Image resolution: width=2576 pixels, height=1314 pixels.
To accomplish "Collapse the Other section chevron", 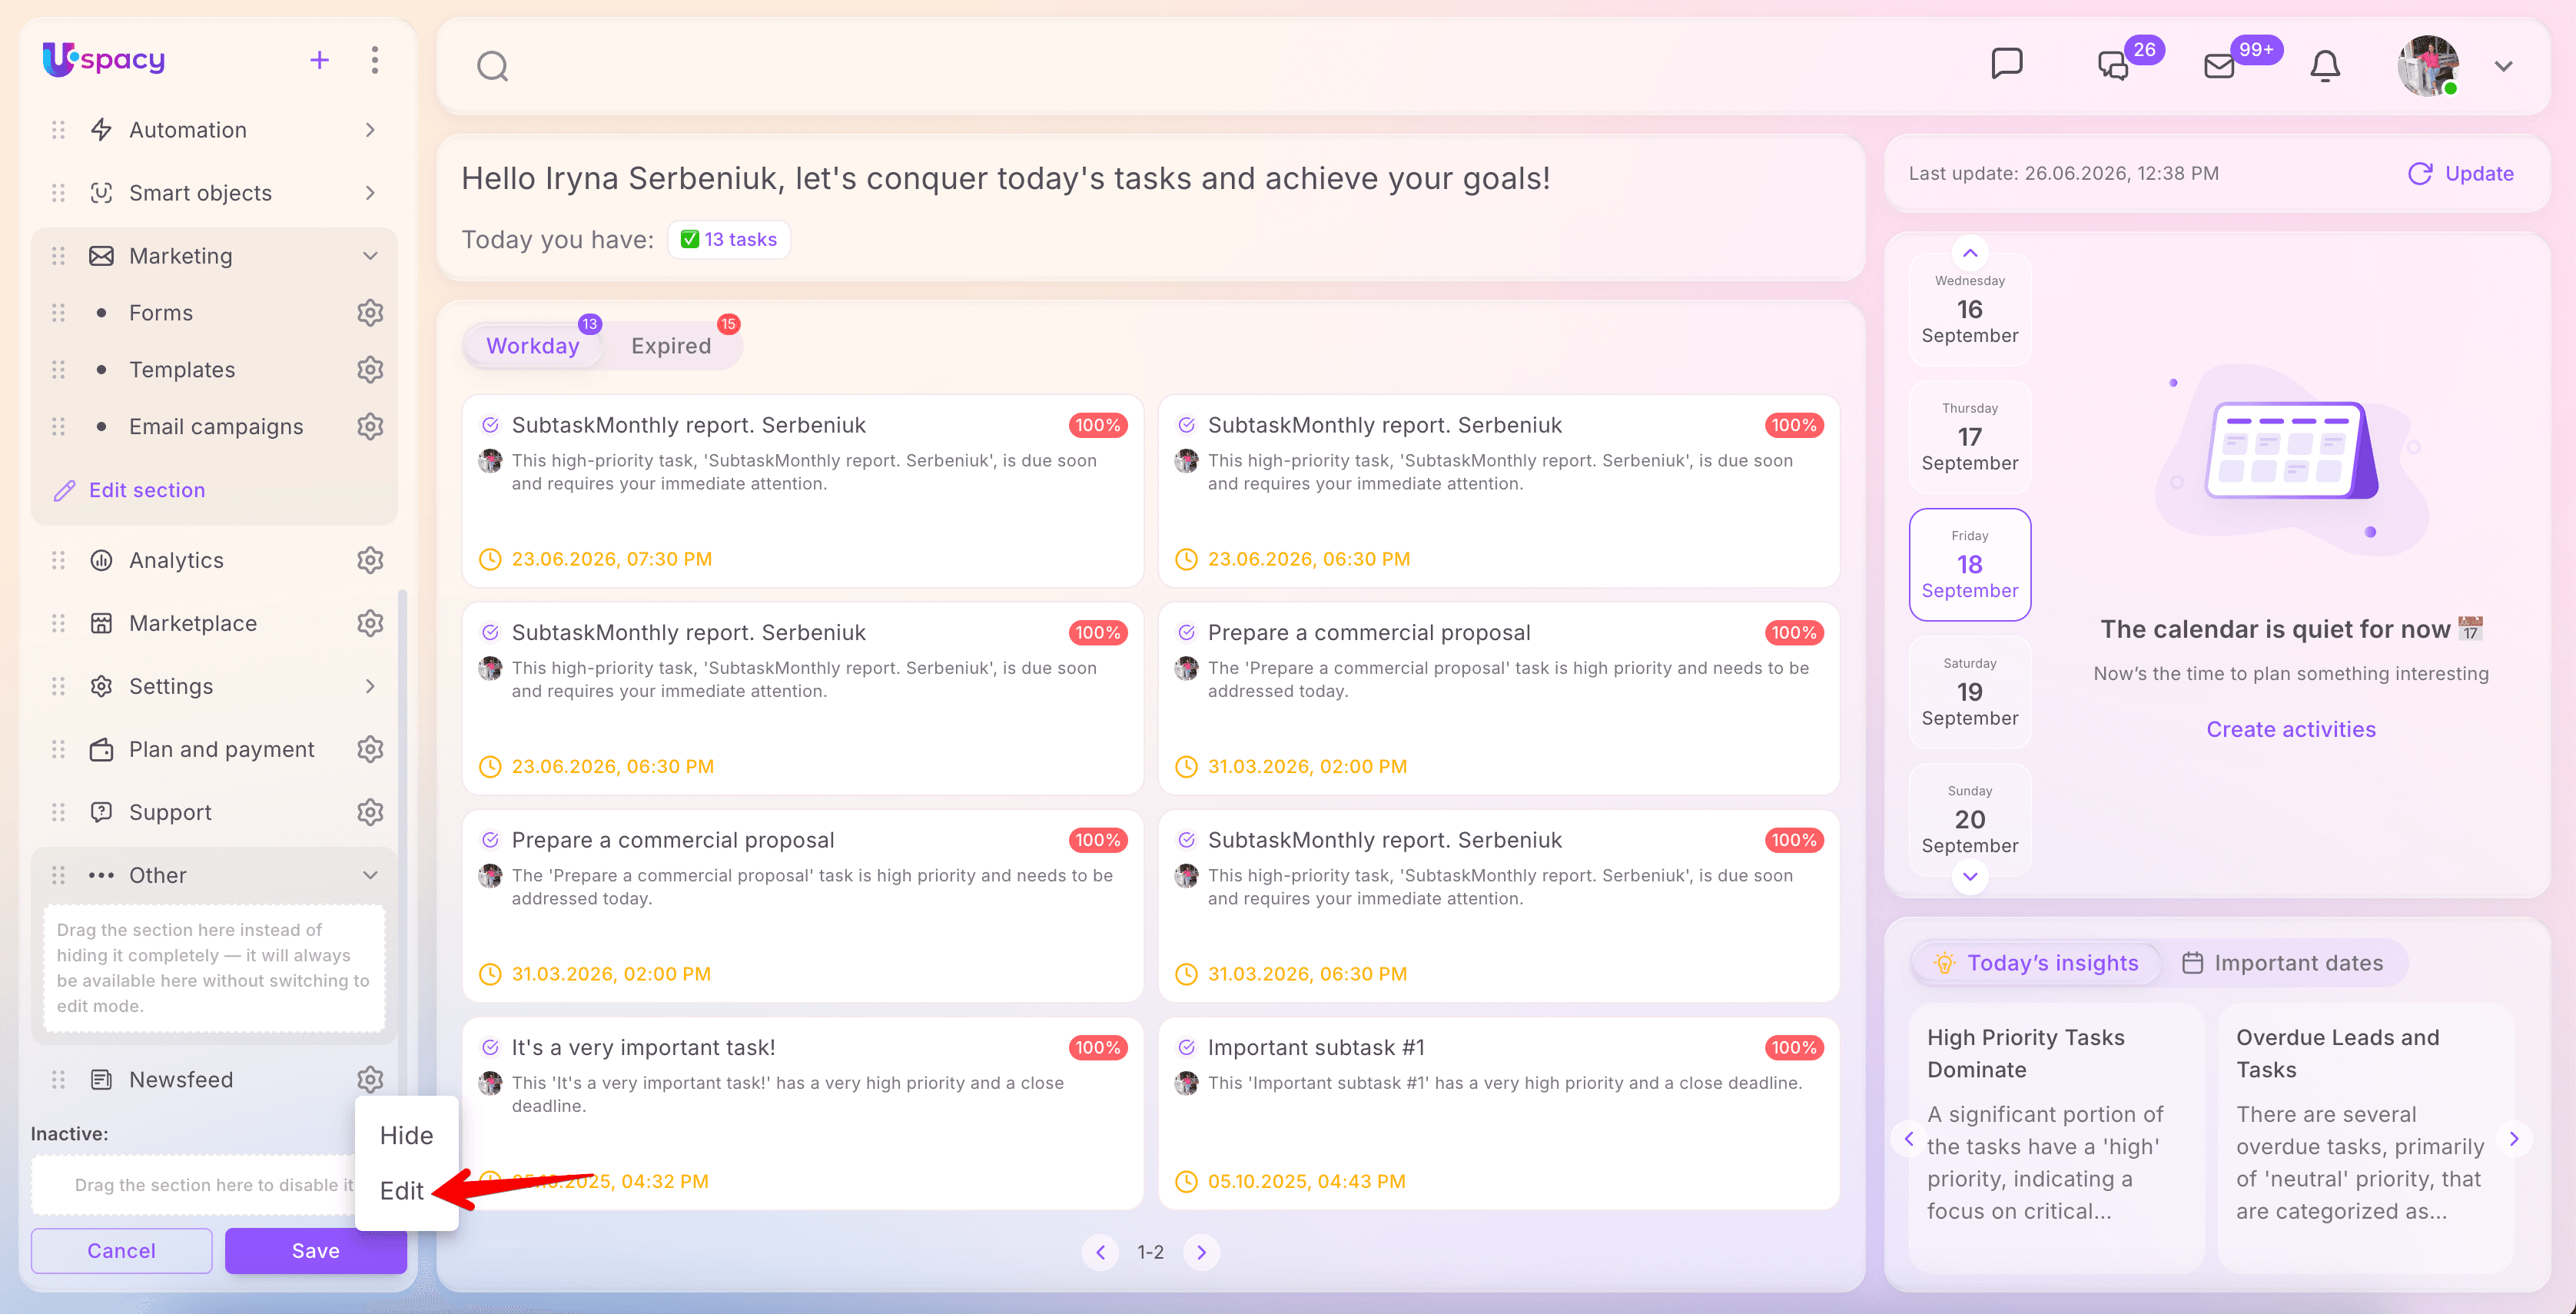I will (370, 875).
